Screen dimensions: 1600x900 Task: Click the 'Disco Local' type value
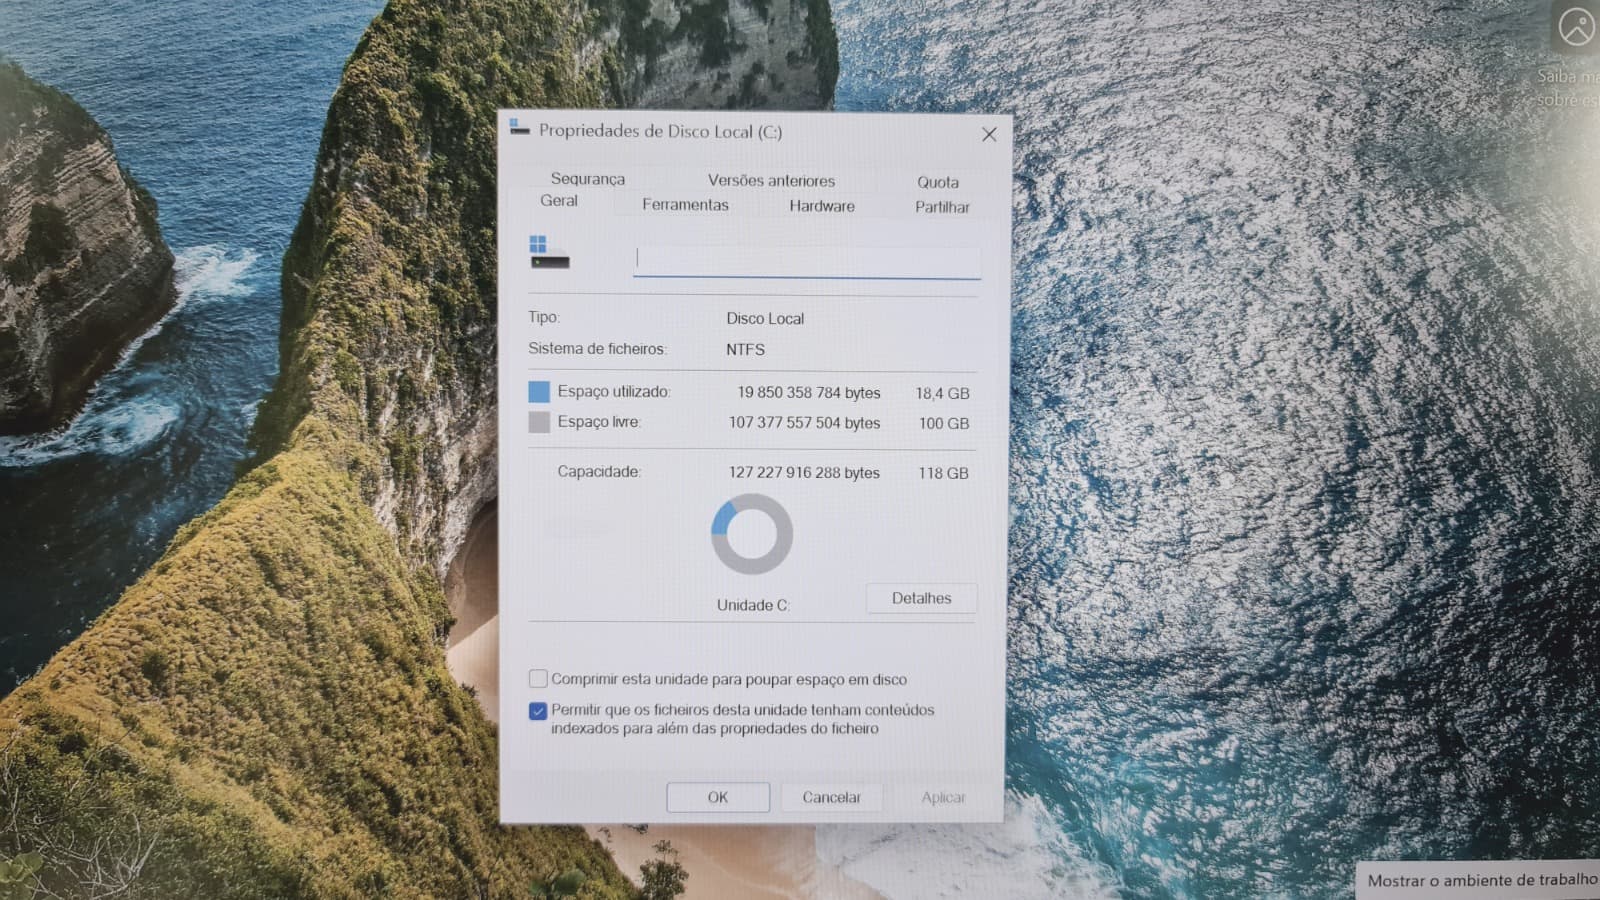(x=765, y=318)
